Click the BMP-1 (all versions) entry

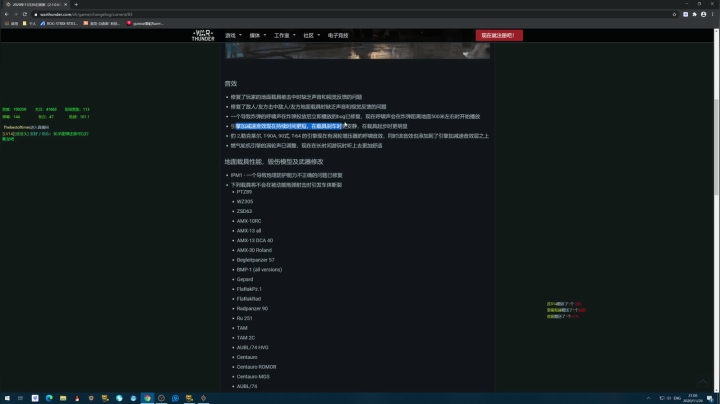tap(259, 269)
